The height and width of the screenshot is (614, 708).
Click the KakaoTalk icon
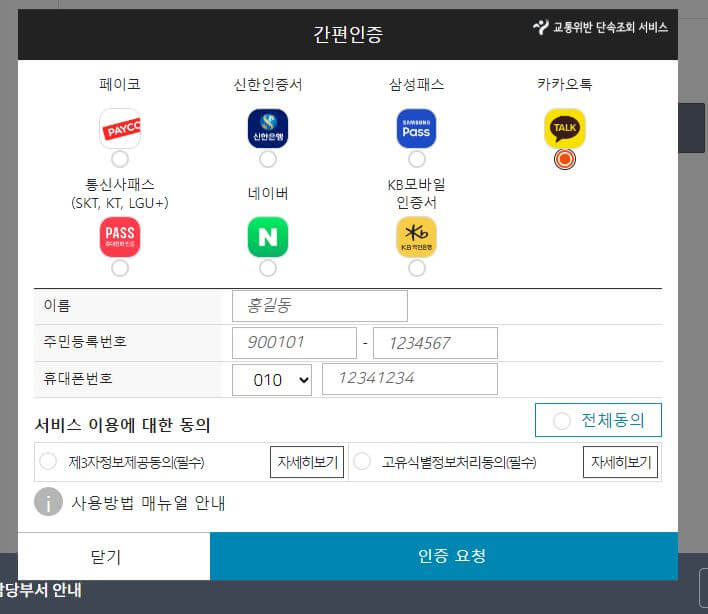click(564, 128)
